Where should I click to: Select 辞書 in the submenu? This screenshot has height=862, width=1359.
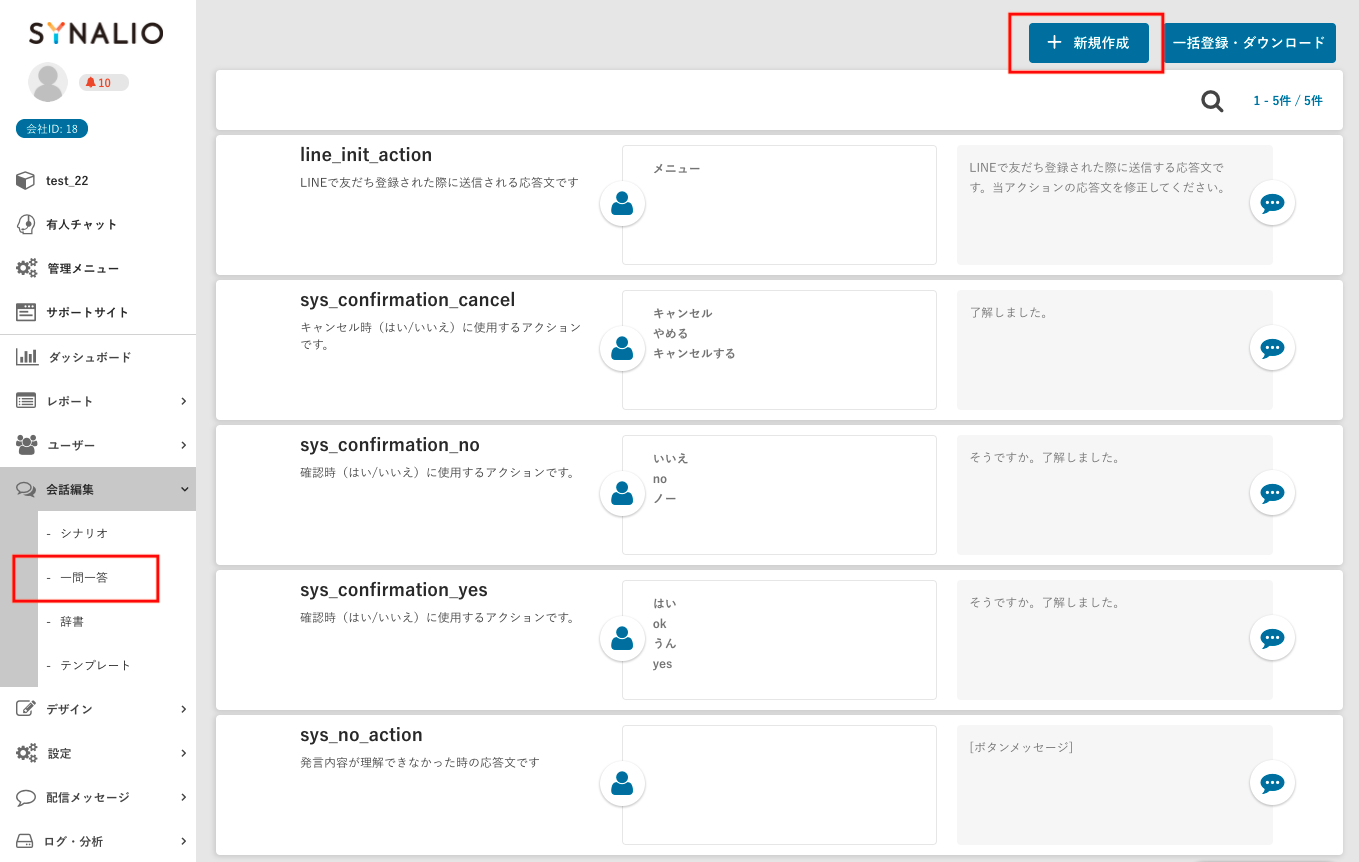point(72,621)
